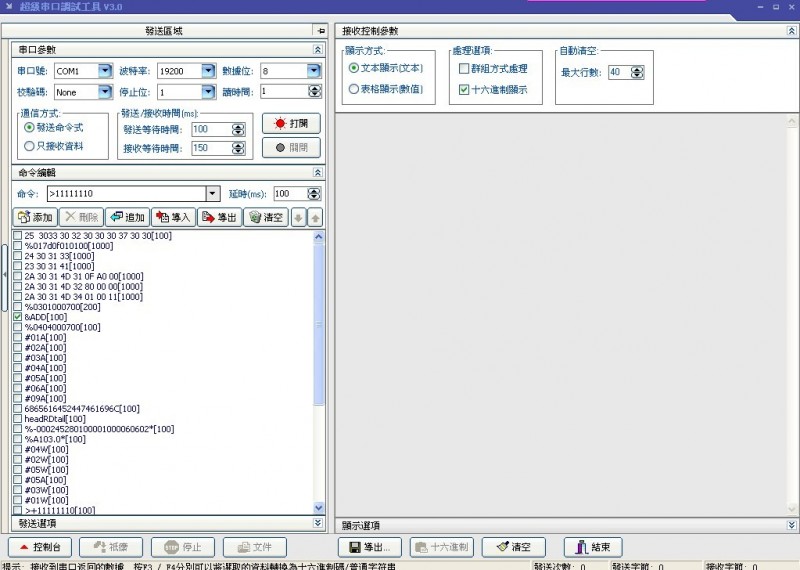The image size is (800, 570).
Task: Adjust the 接收等待時間 spinner
Action: point(238,148)
